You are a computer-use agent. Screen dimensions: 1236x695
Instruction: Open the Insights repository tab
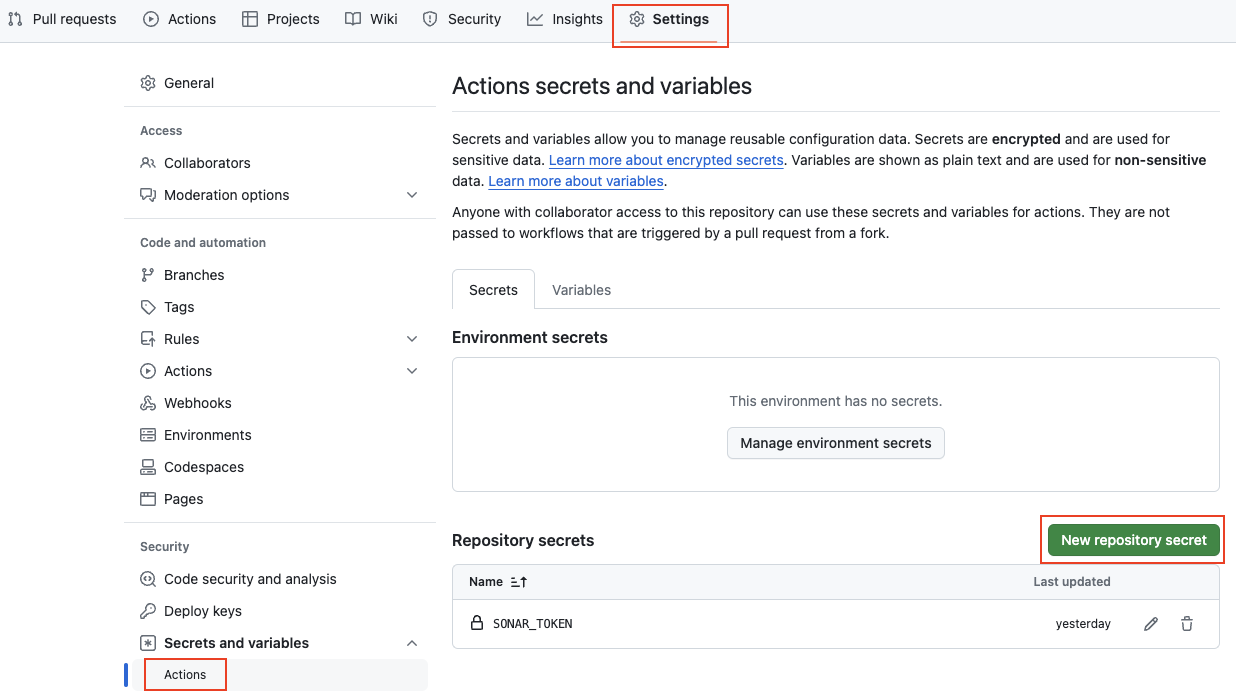point(565,19)
